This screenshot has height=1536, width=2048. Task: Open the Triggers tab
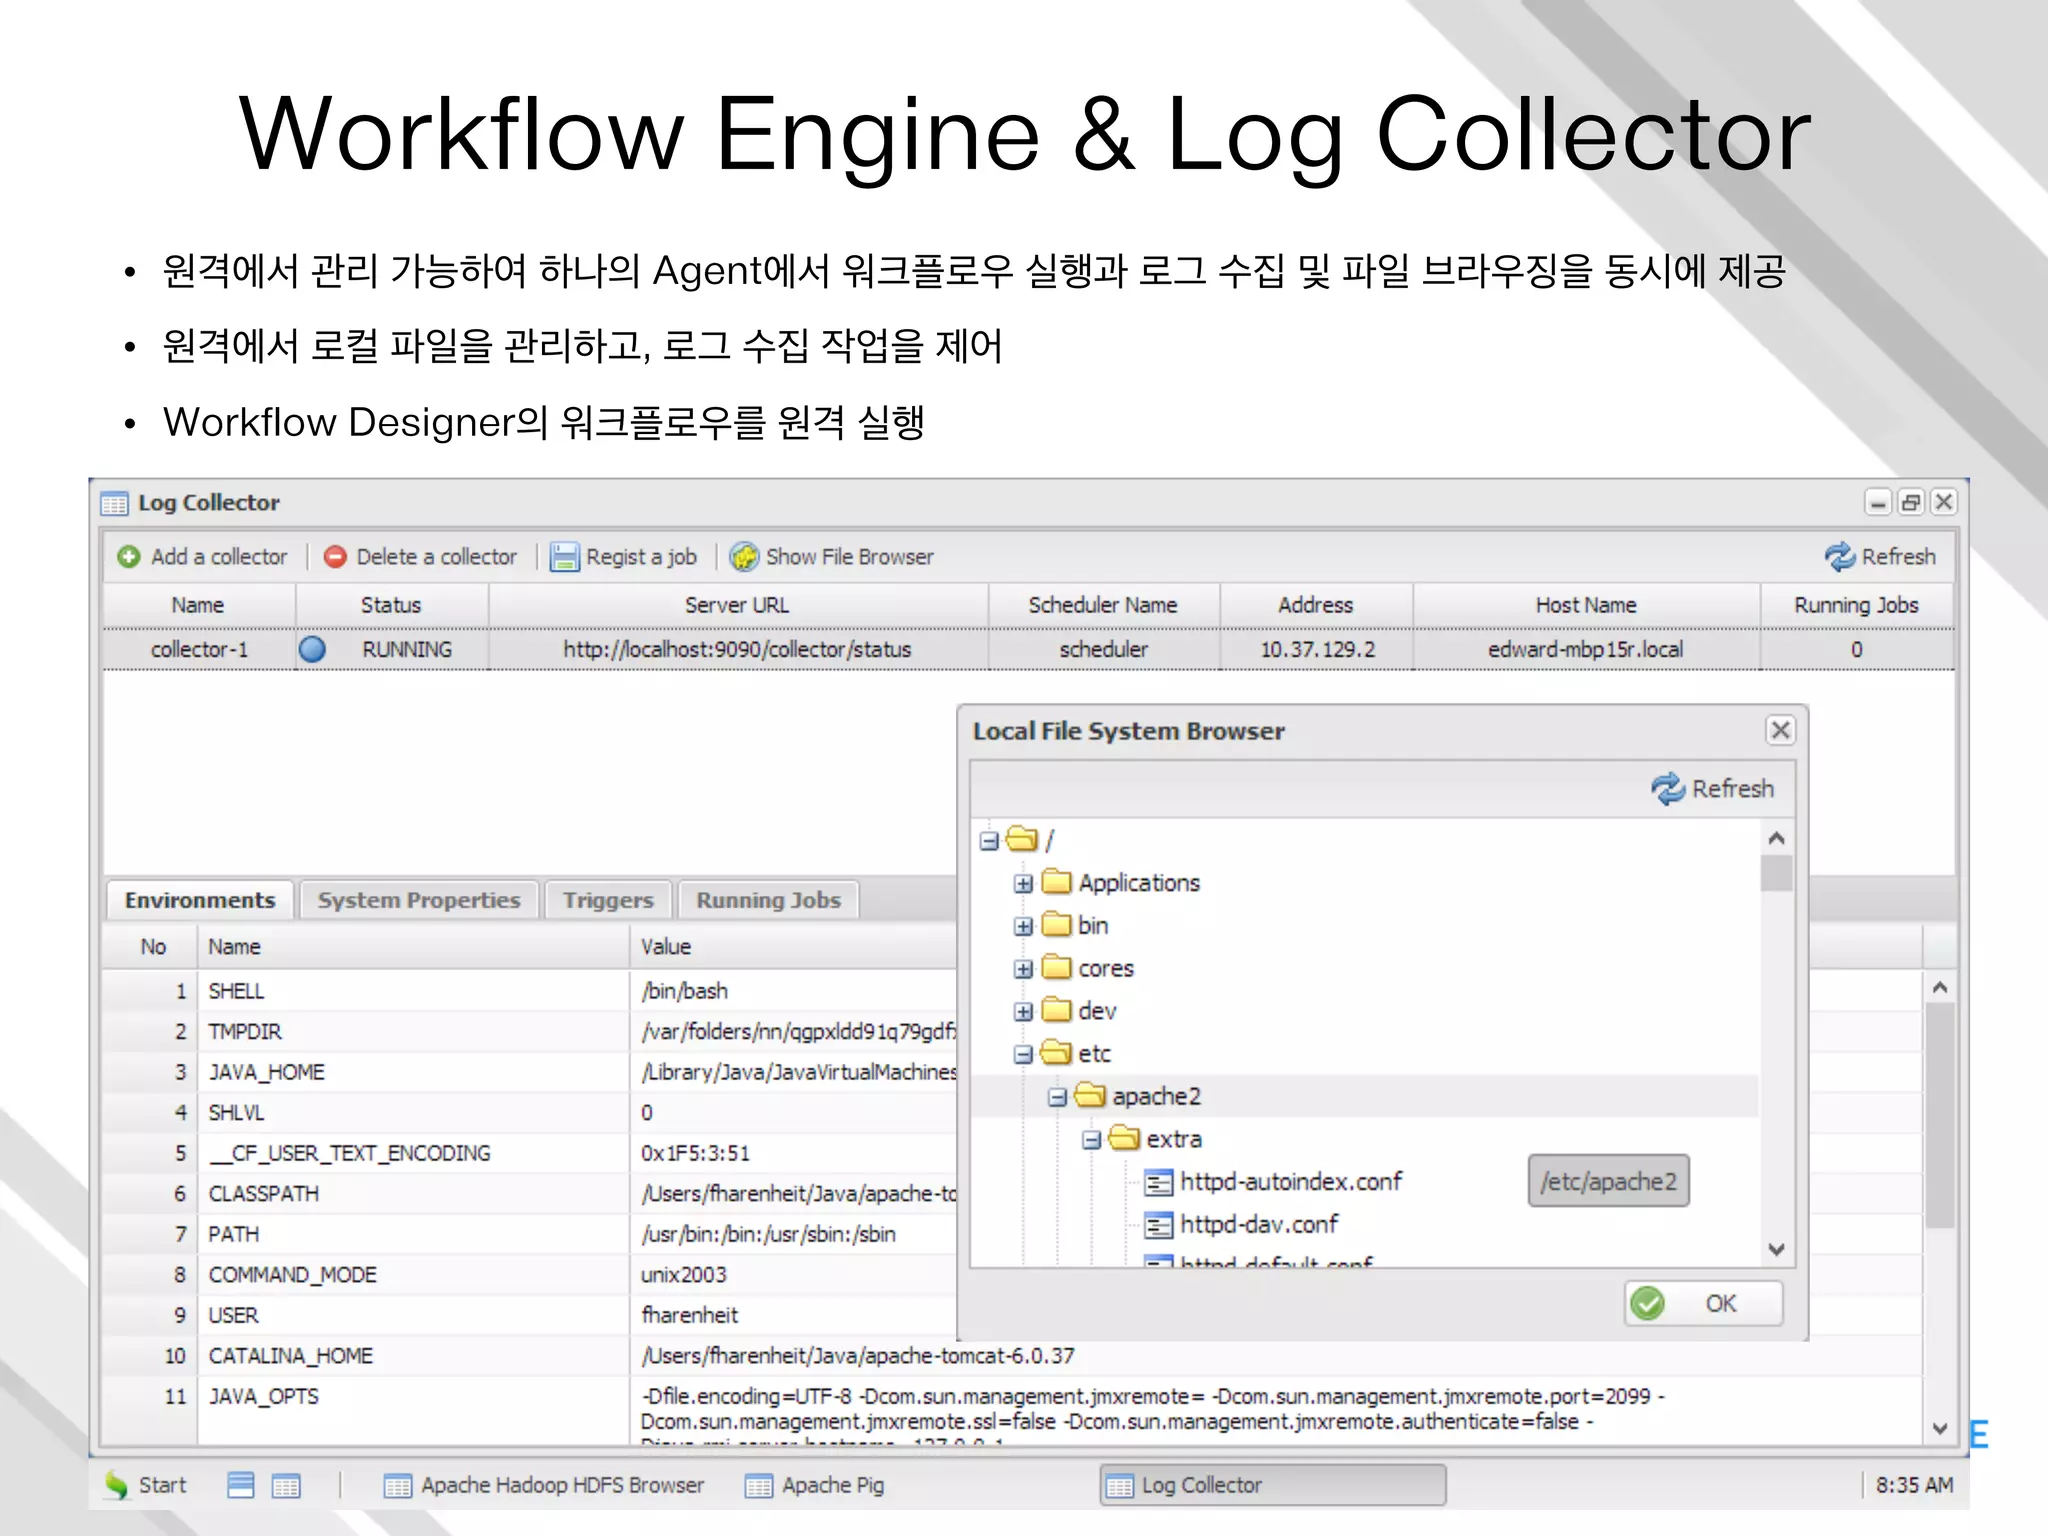[607, 900]
